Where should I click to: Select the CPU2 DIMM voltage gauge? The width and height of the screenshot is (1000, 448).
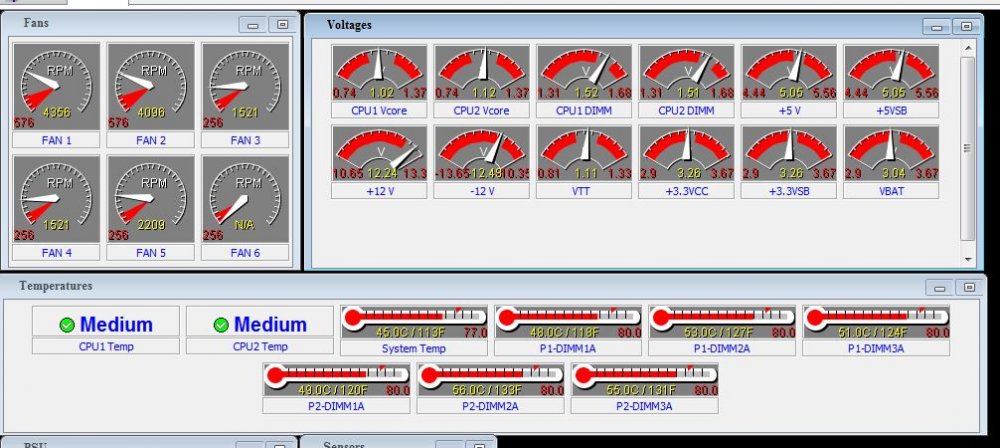tap(686, 73)
